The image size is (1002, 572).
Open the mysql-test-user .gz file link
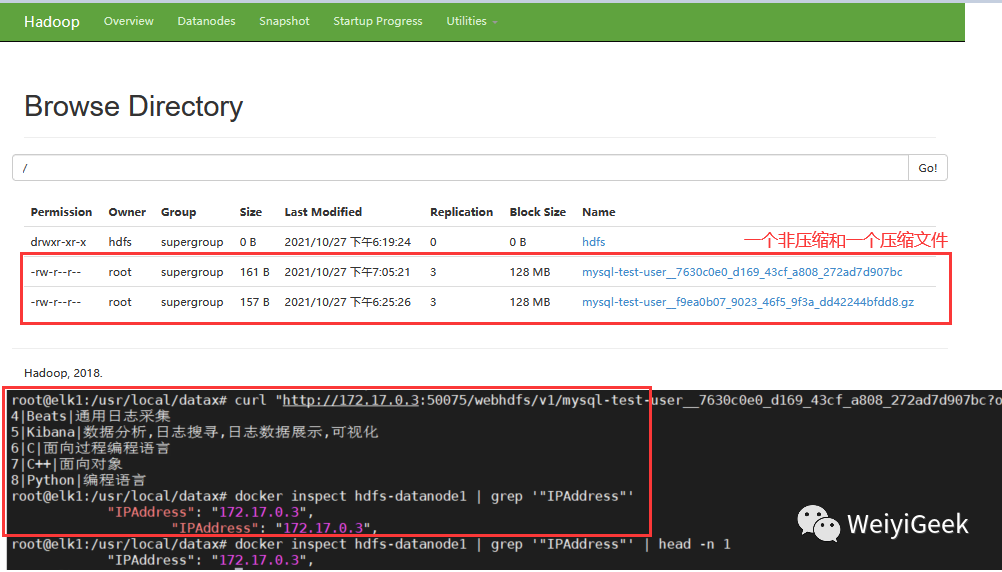coord(748,302)
